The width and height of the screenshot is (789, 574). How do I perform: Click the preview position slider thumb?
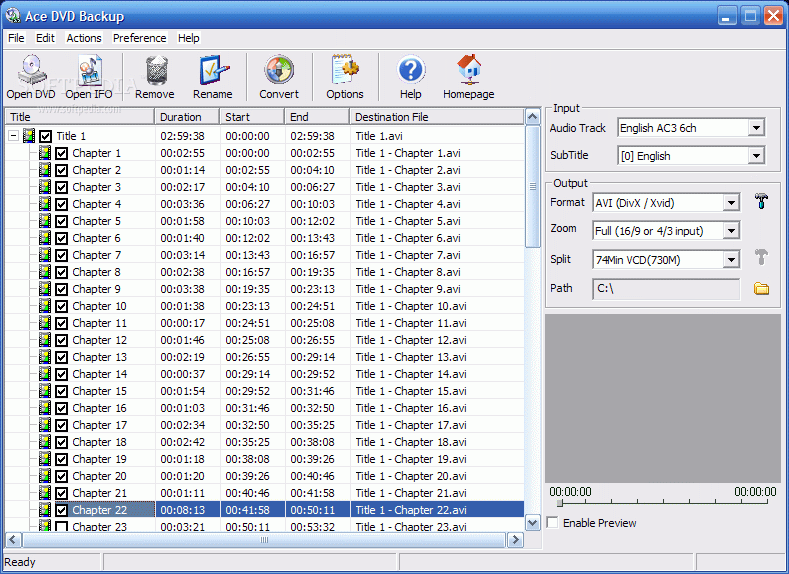[560, 503]
